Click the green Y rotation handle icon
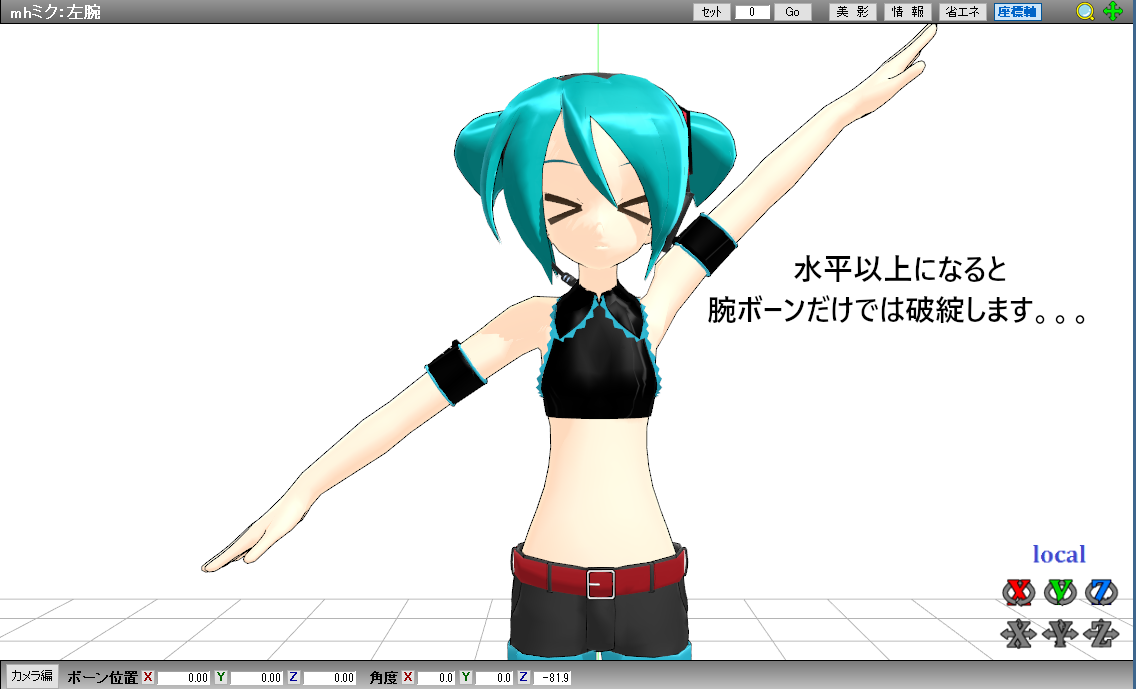 click(1060, 592)
